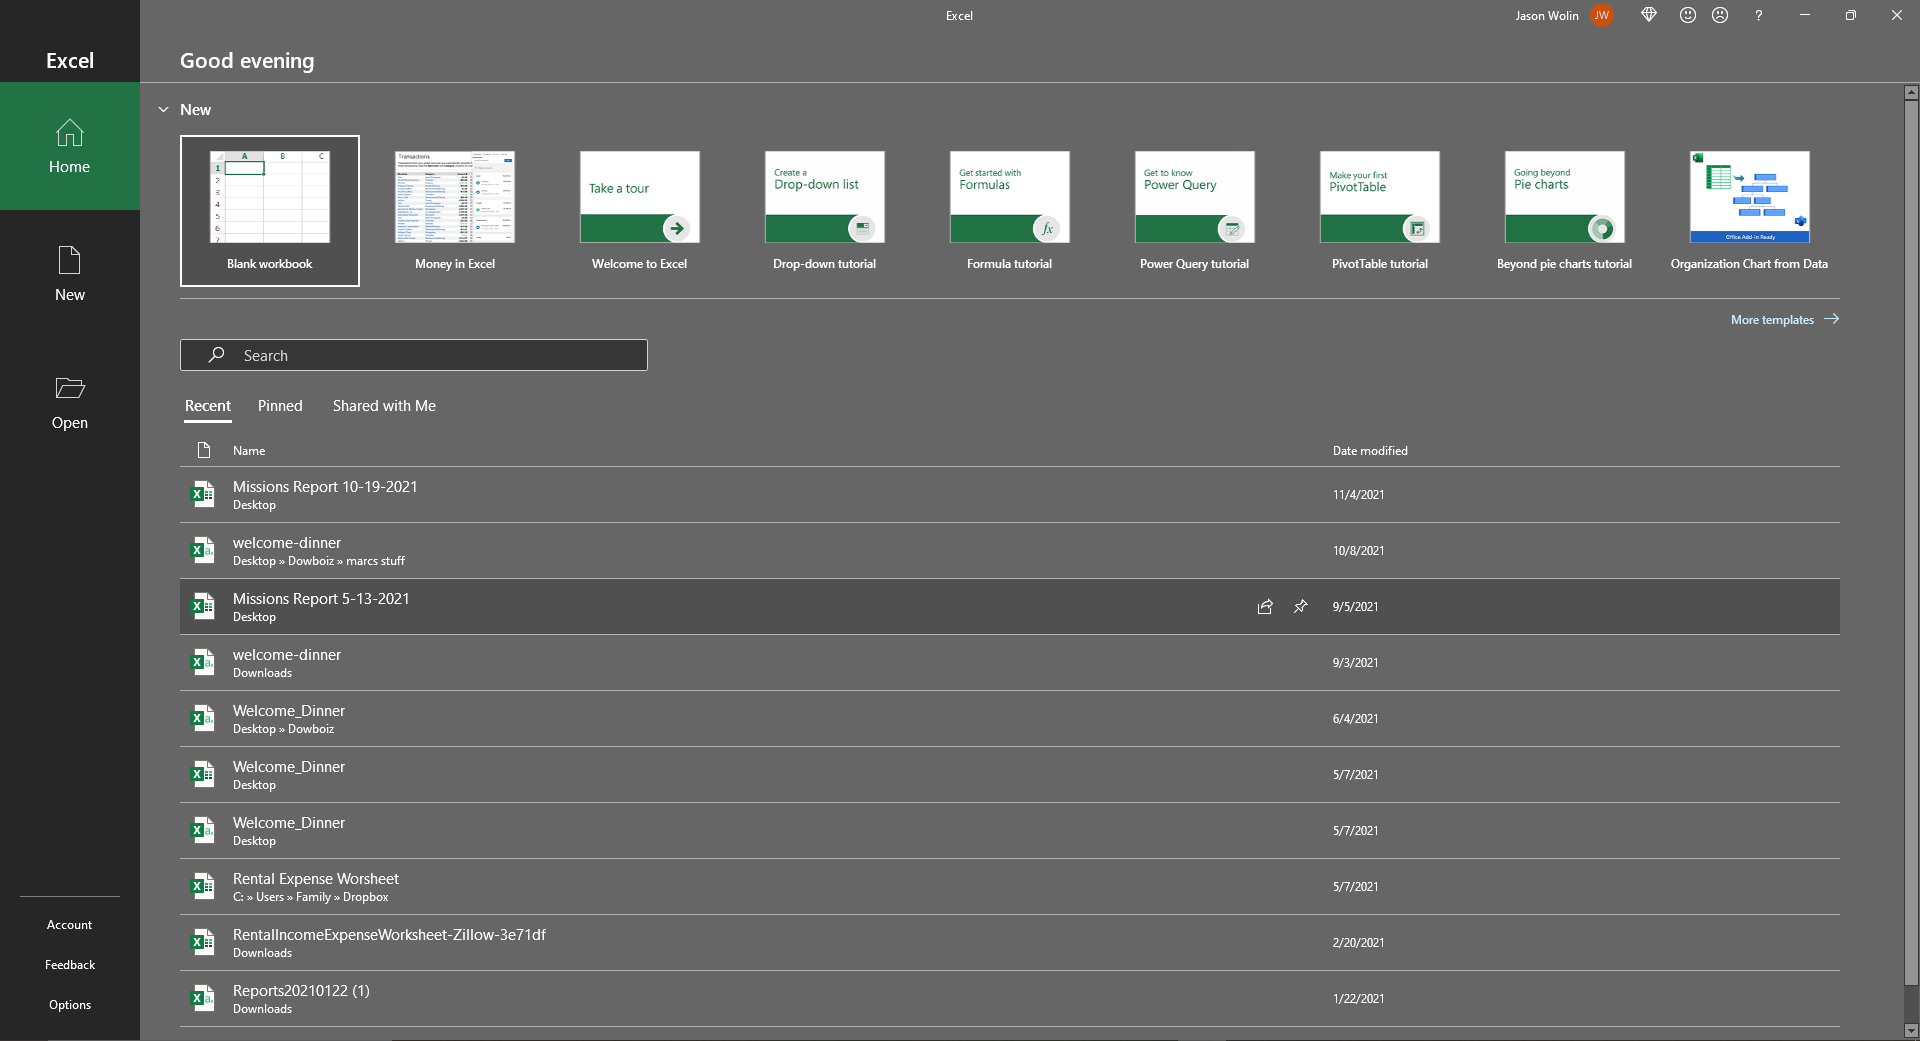Pin Missions Report 5-13-2021 to the list
Viewport: 1920px width, 1041px height.
pyautogui.click(x=1301, y=606)
